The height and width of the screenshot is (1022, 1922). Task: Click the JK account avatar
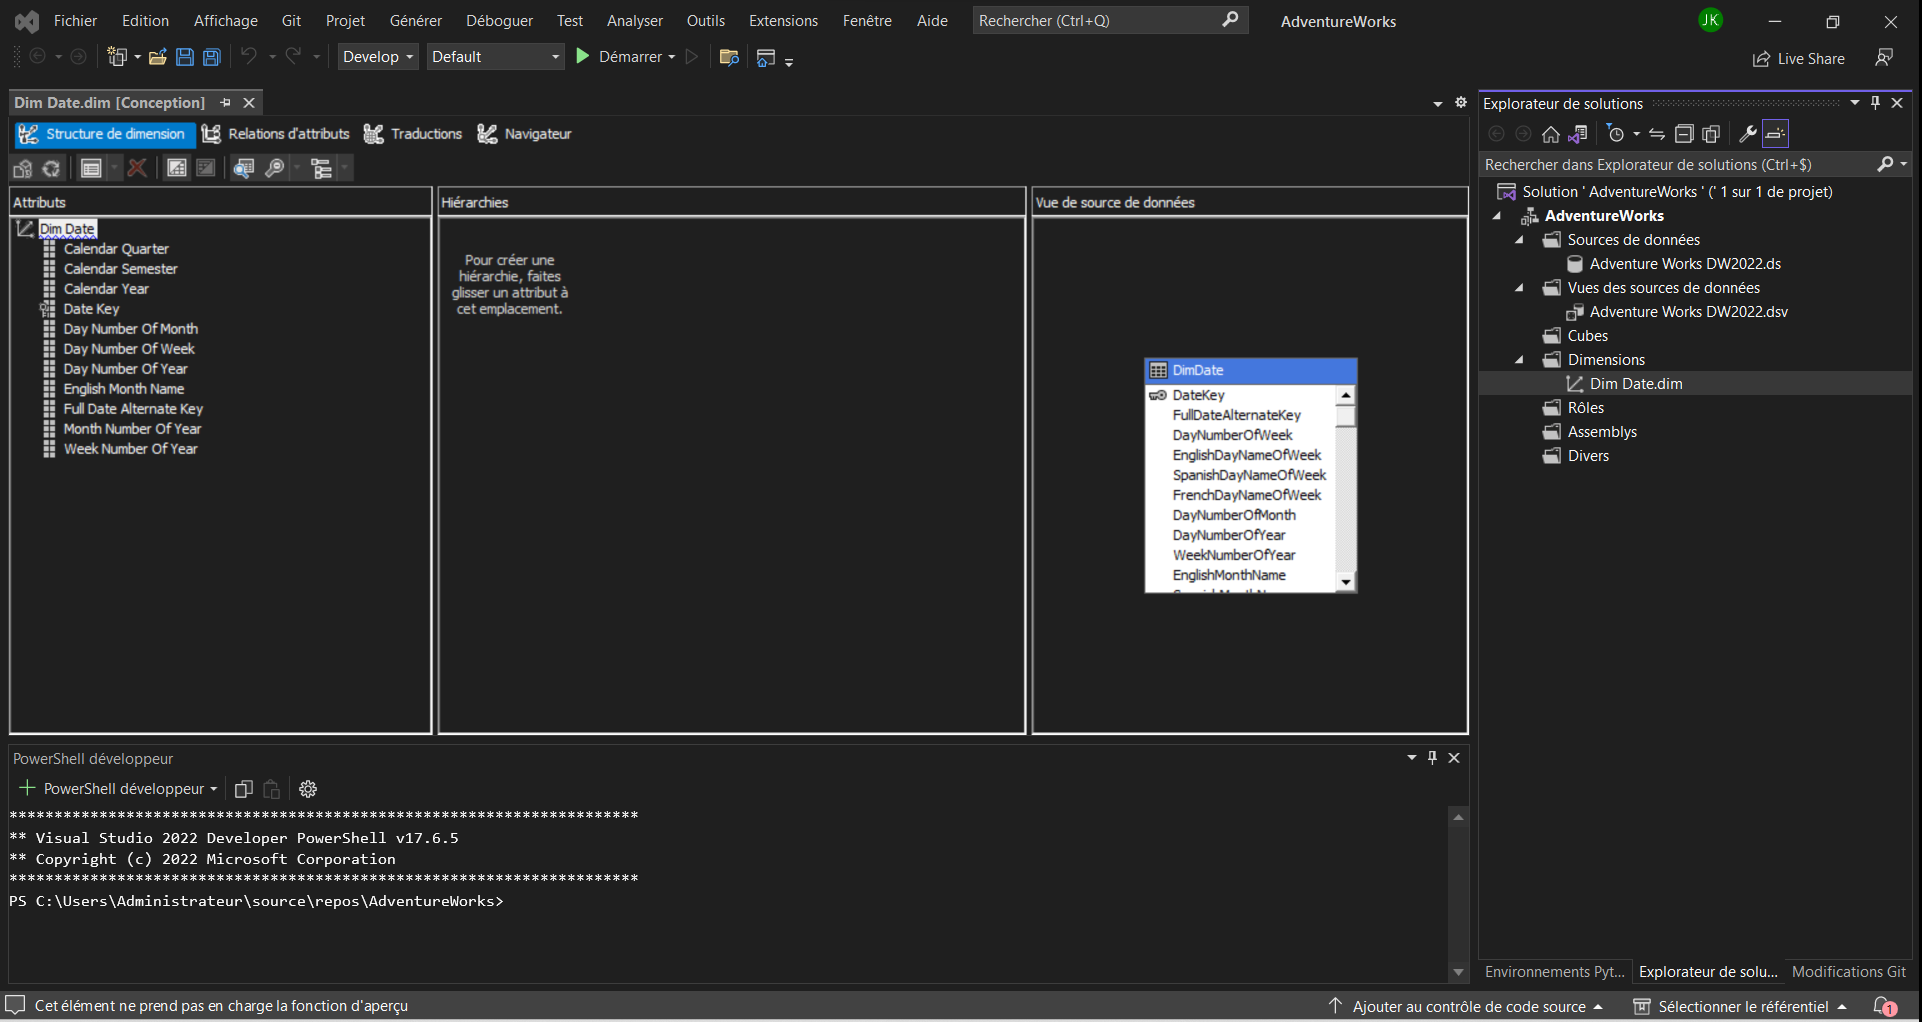point(1711,20)
